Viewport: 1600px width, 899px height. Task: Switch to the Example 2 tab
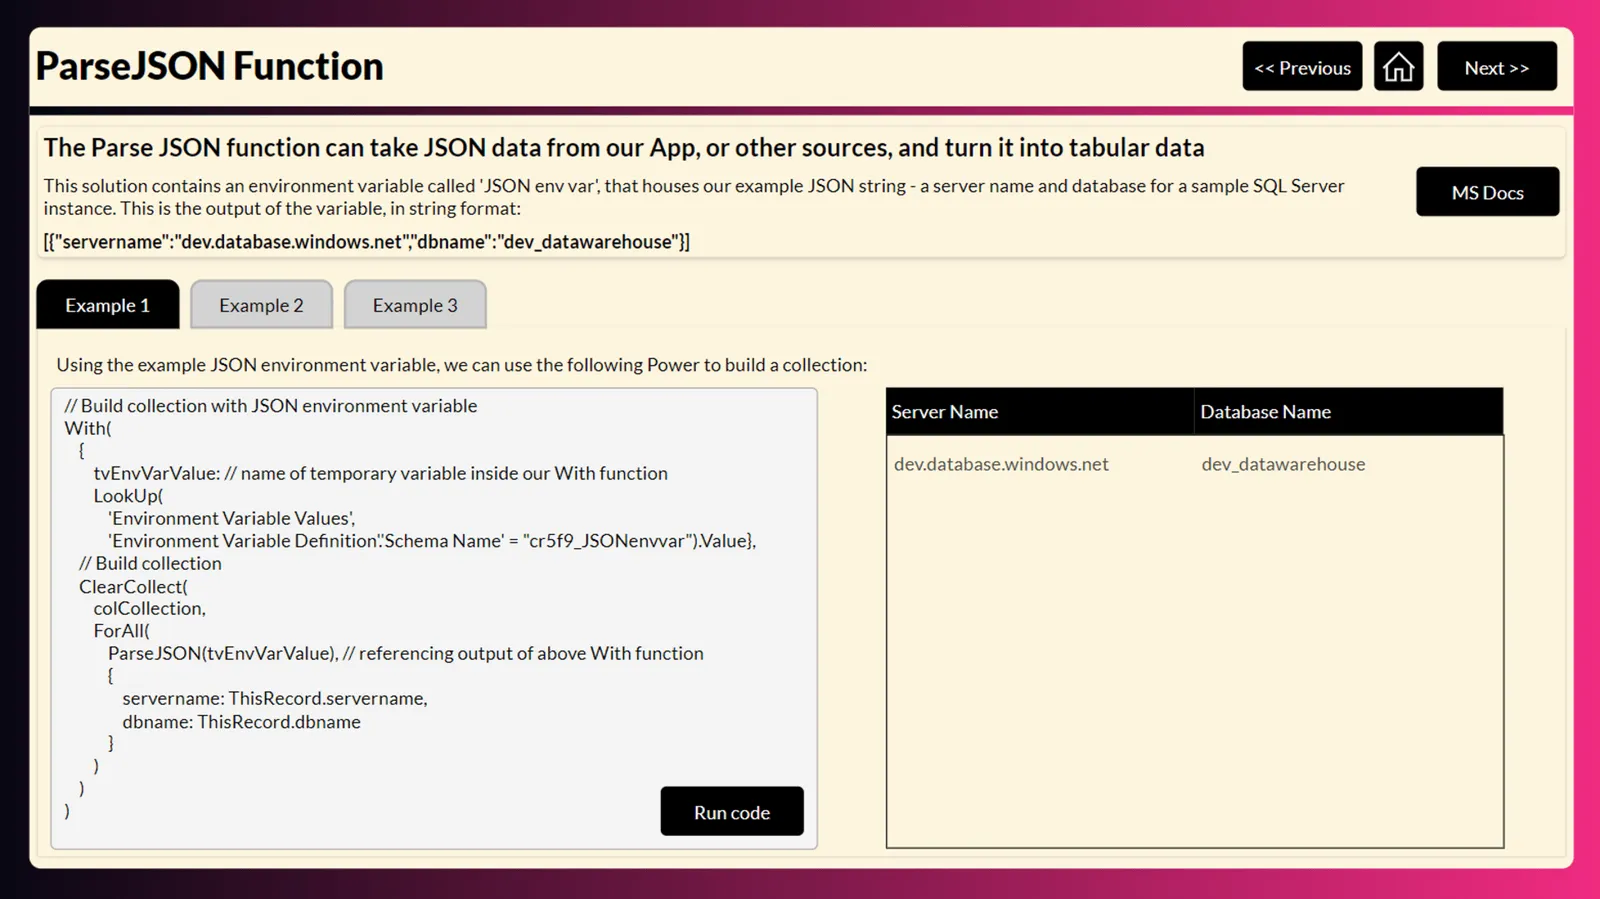tap(261, 305)
